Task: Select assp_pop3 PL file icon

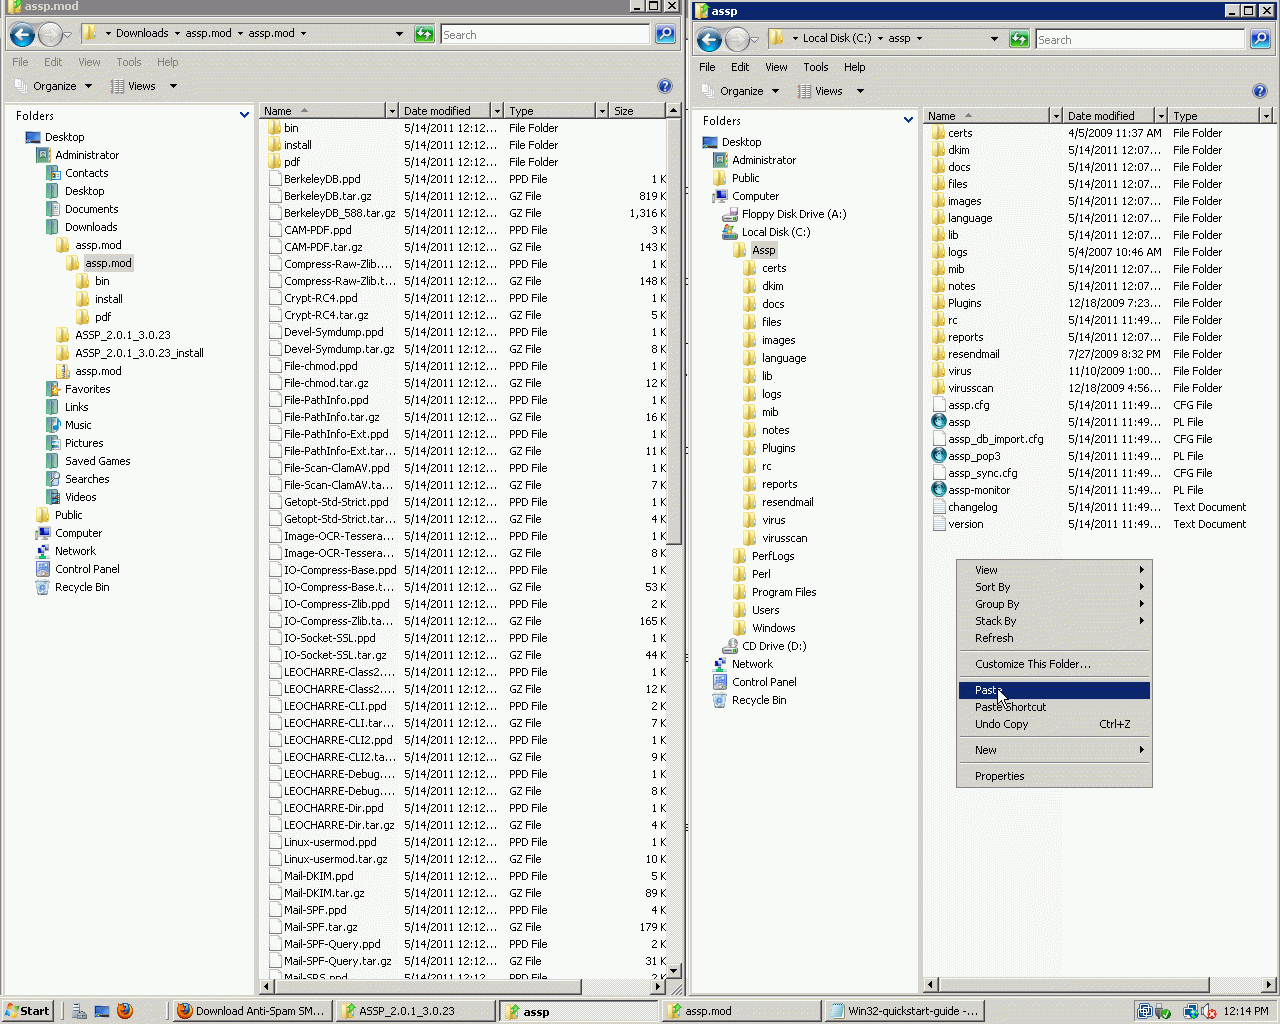Action: pyautogui.click(x=939, y=456)
